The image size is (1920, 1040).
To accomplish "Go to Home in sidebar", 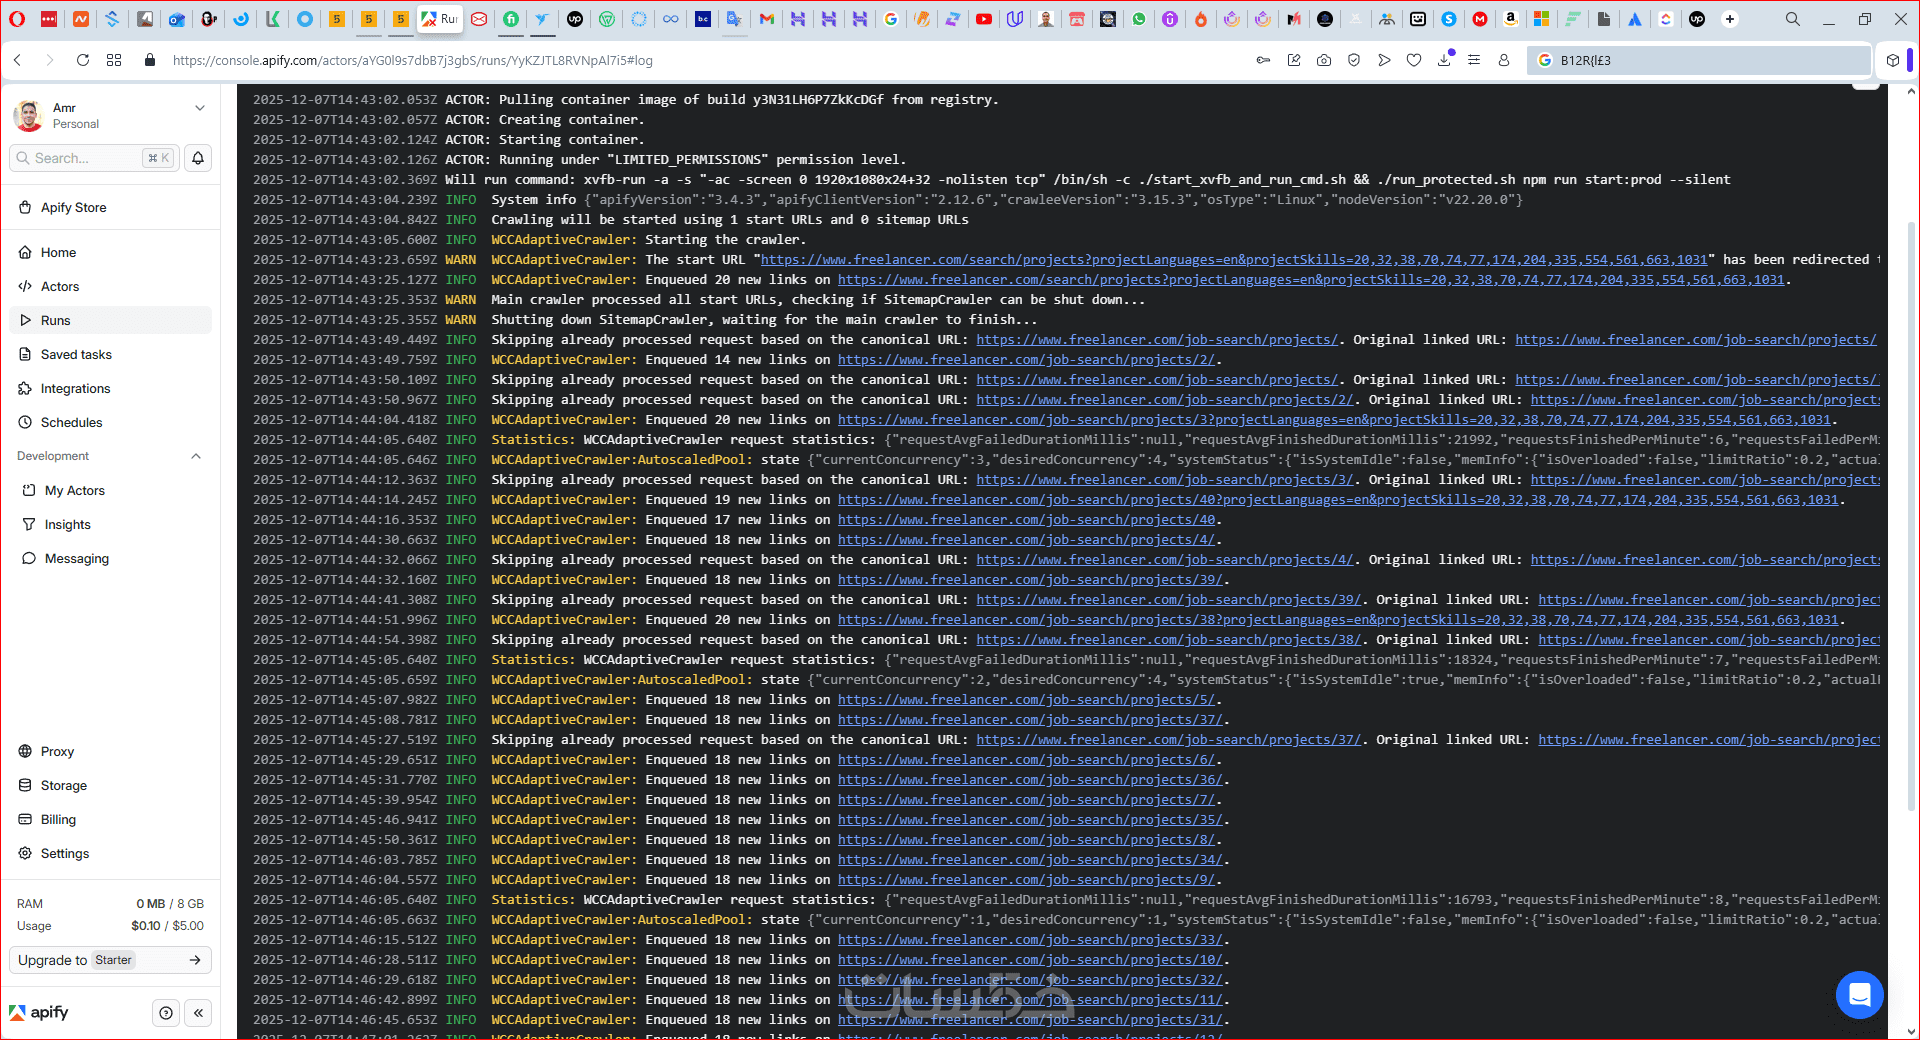I will tap(110, 253).
